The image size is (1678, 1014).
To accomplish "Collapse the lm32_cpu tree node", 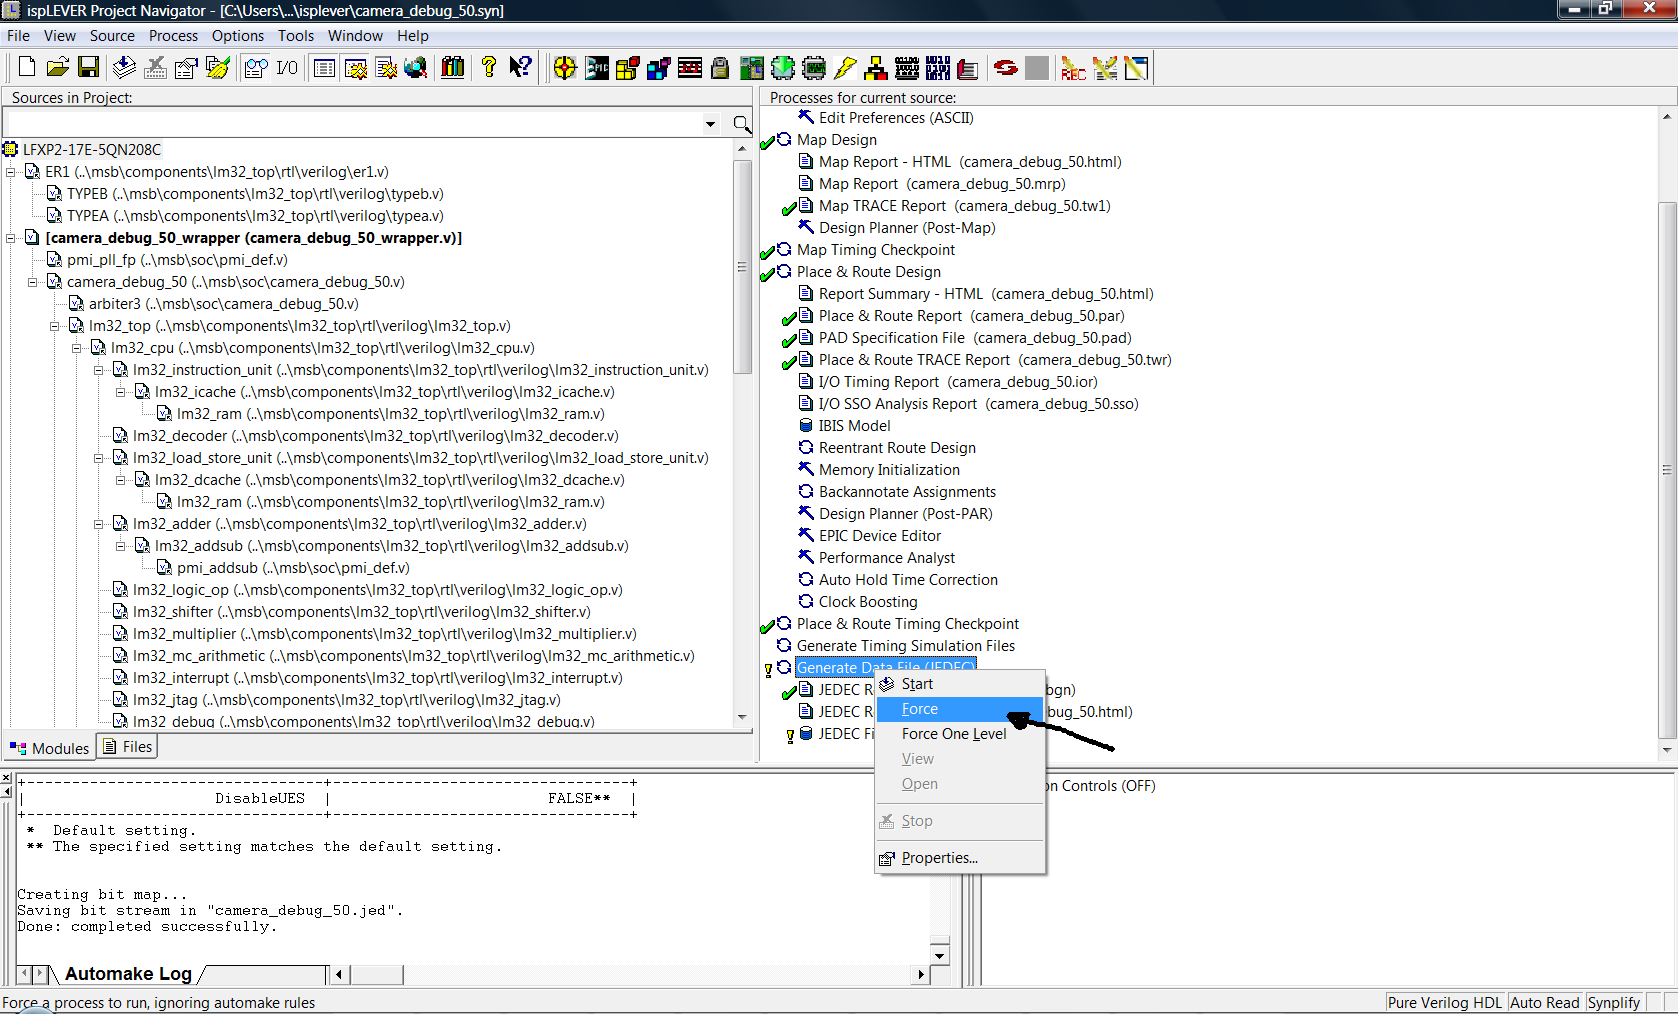I will click(x=77, y=348).
